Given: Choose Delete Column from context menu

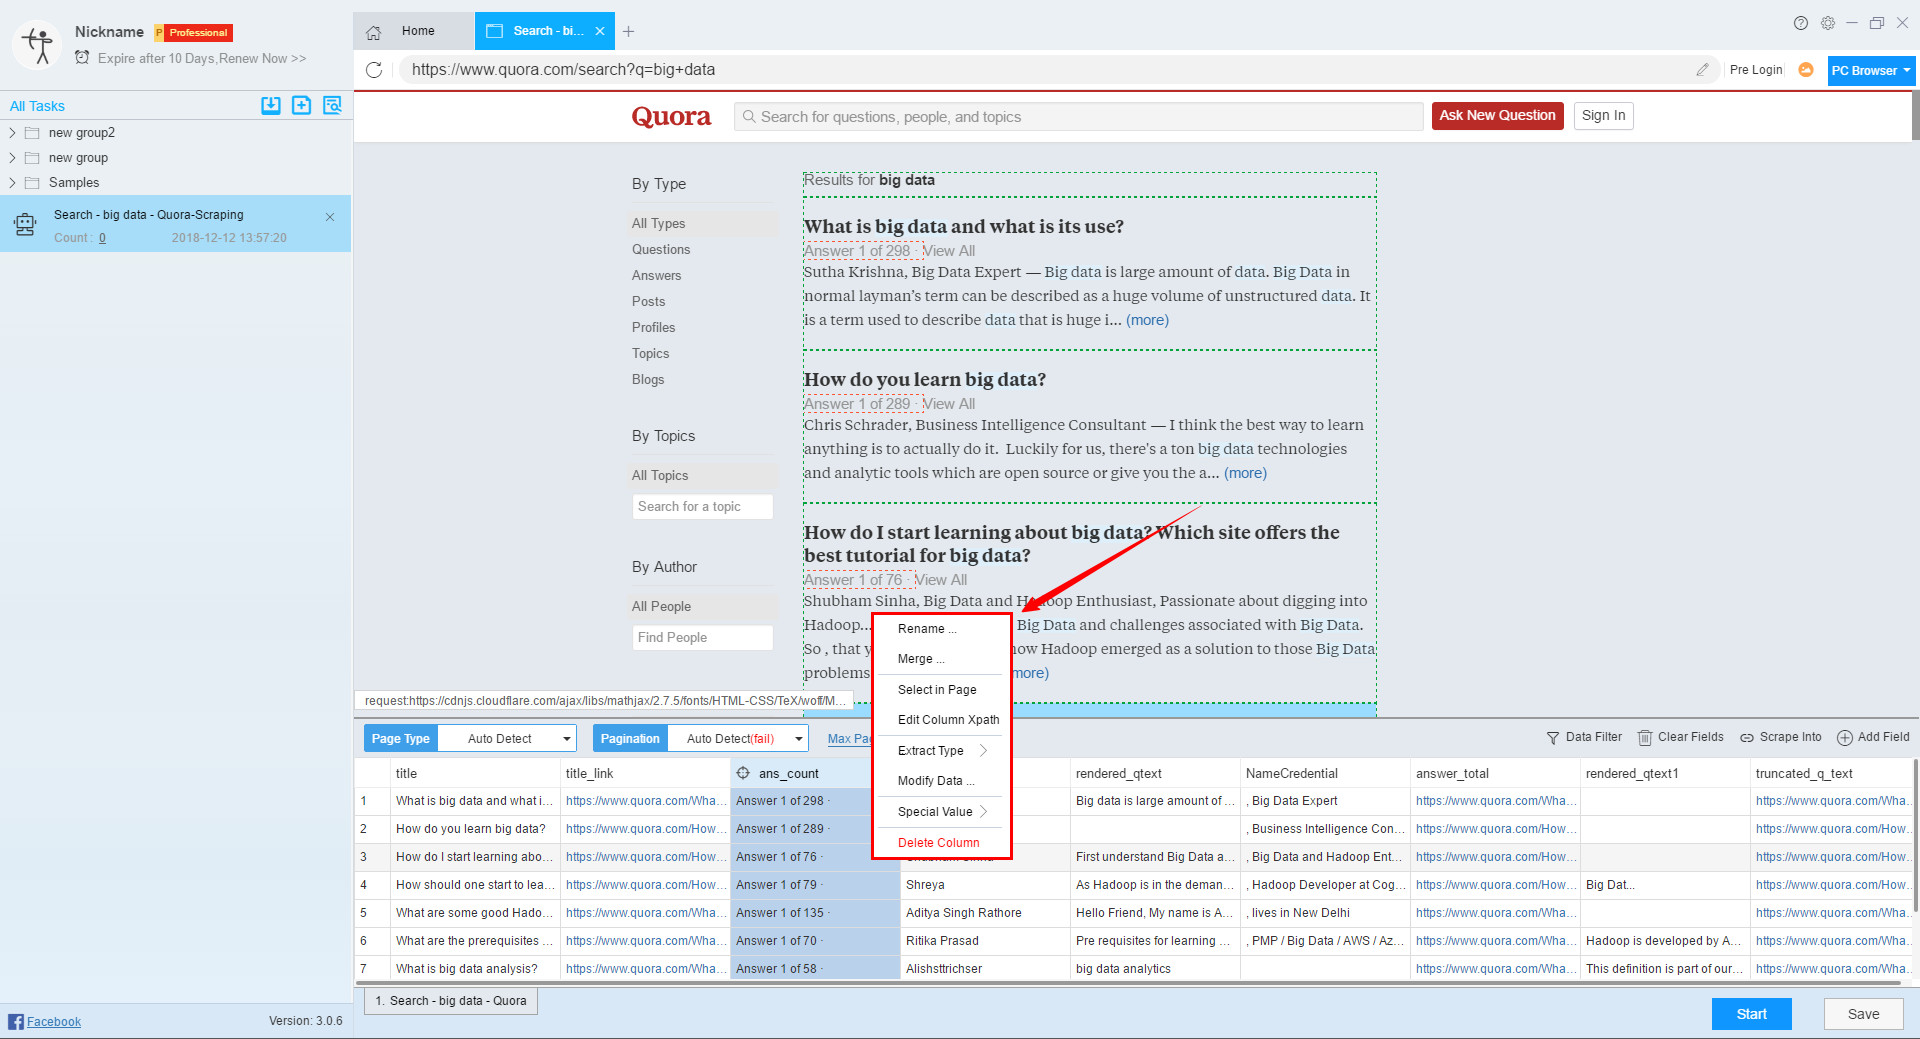Looking at the screenshot, I should click(938, 843).
